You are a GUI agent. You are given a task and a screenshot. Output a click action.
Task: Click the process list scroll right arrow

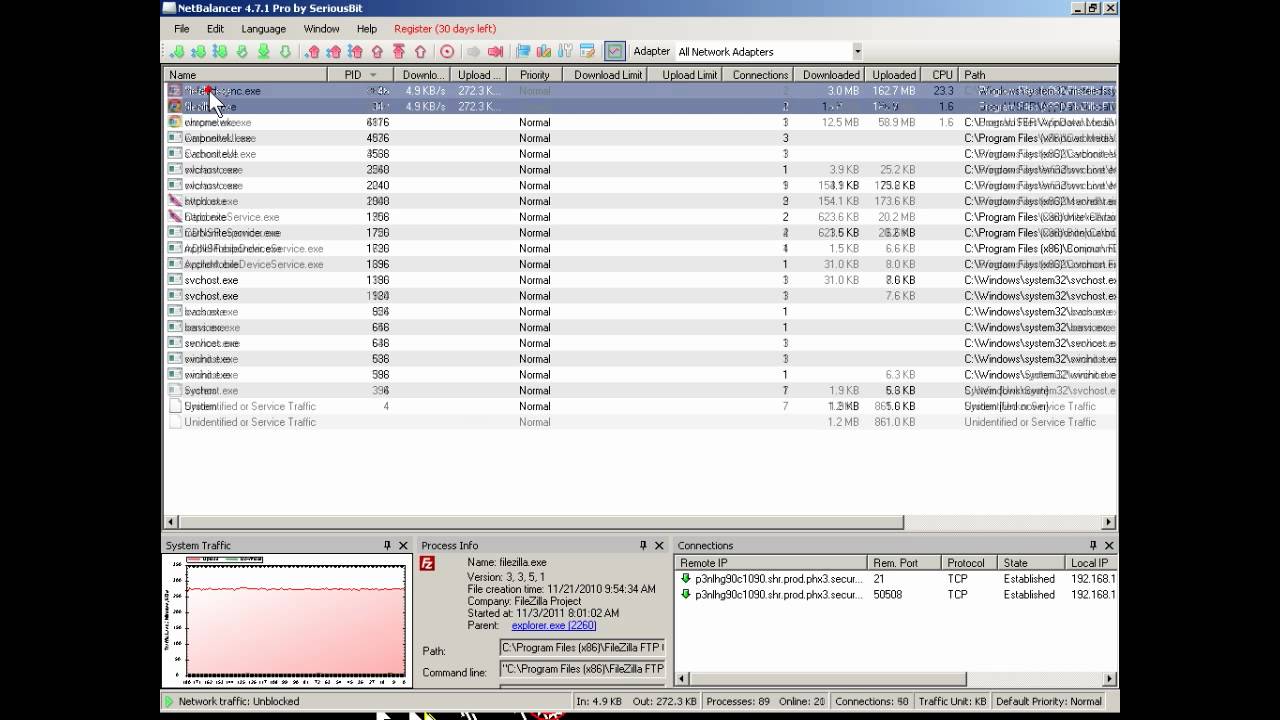tap(1108, 522)
